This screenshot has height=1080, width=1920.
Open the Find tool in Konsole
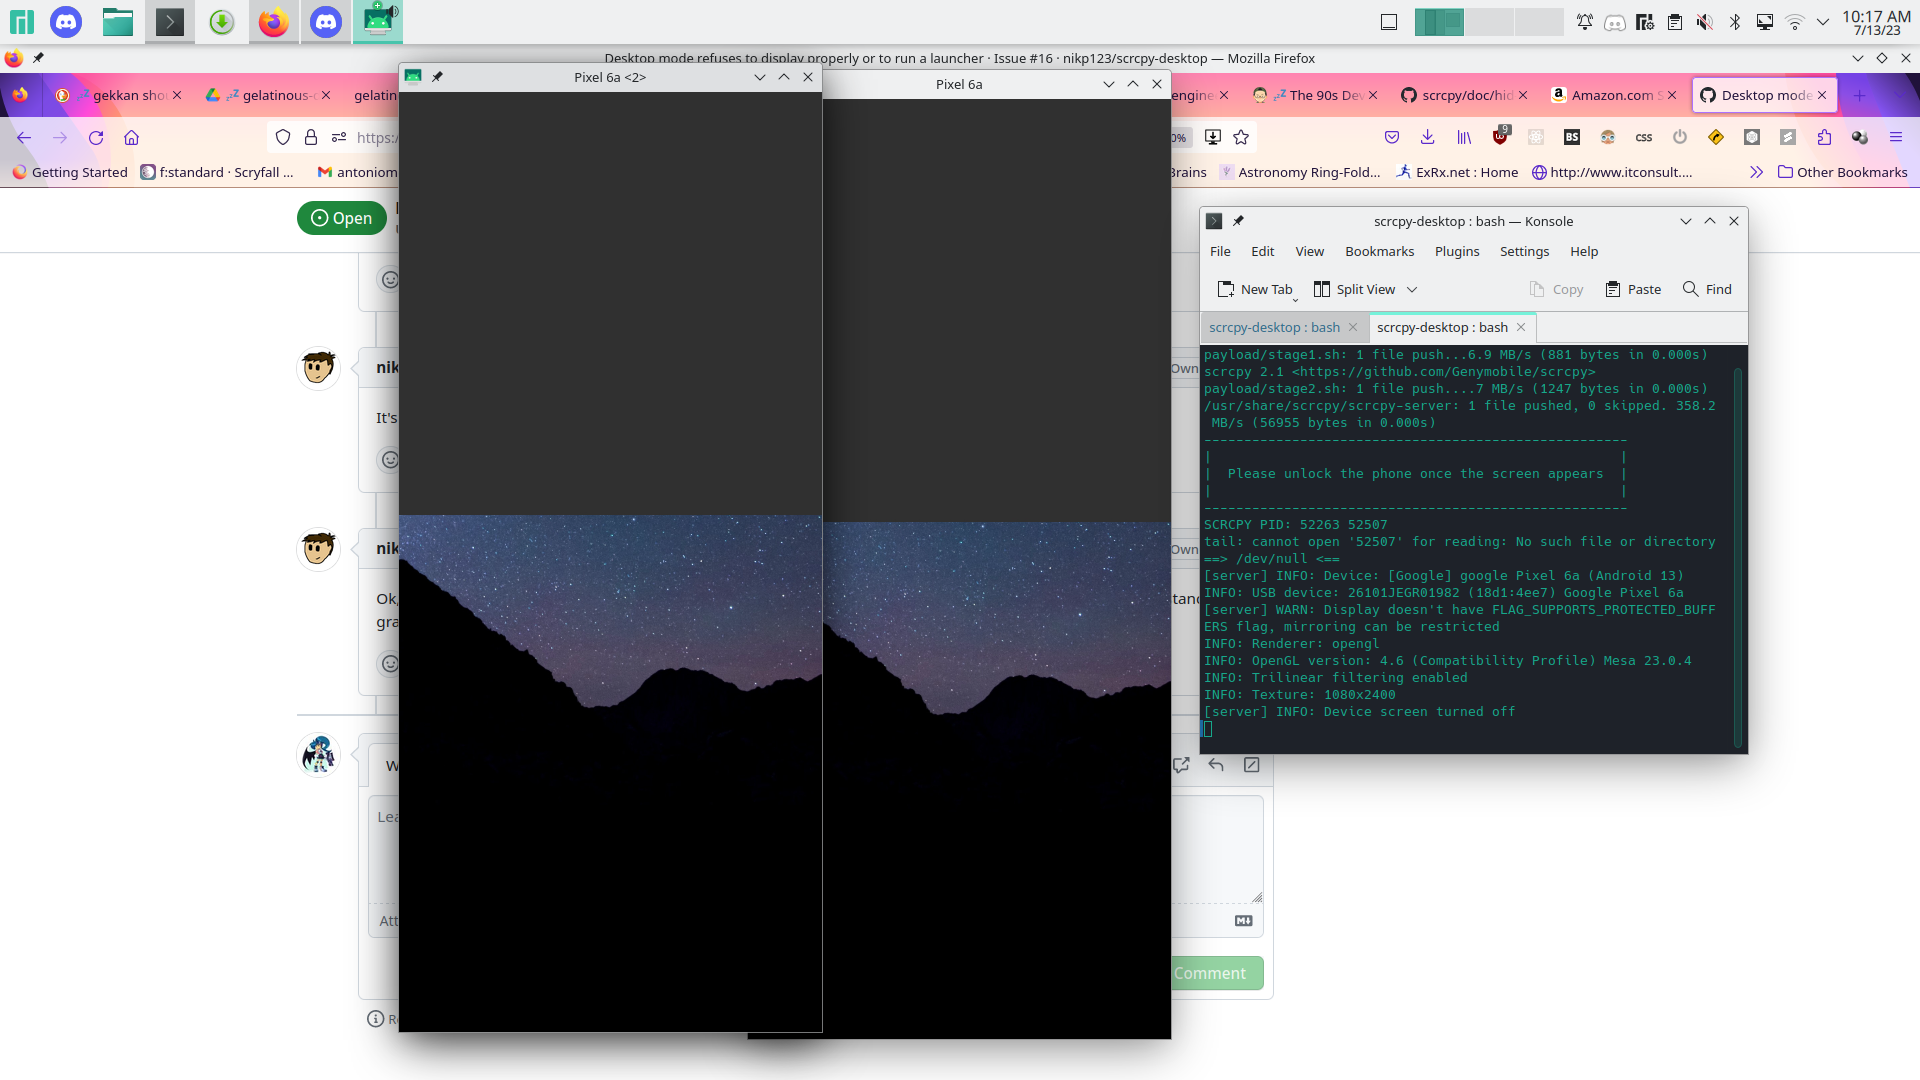(1707, 289)
